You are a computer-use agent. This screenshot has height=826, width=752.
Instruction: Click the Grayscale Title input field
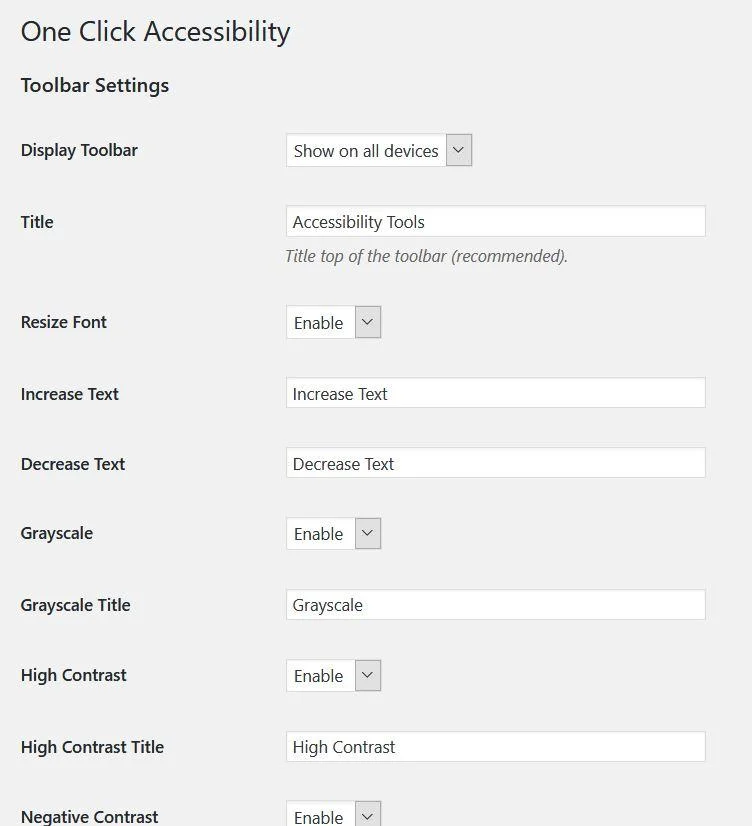pos(495,605)
